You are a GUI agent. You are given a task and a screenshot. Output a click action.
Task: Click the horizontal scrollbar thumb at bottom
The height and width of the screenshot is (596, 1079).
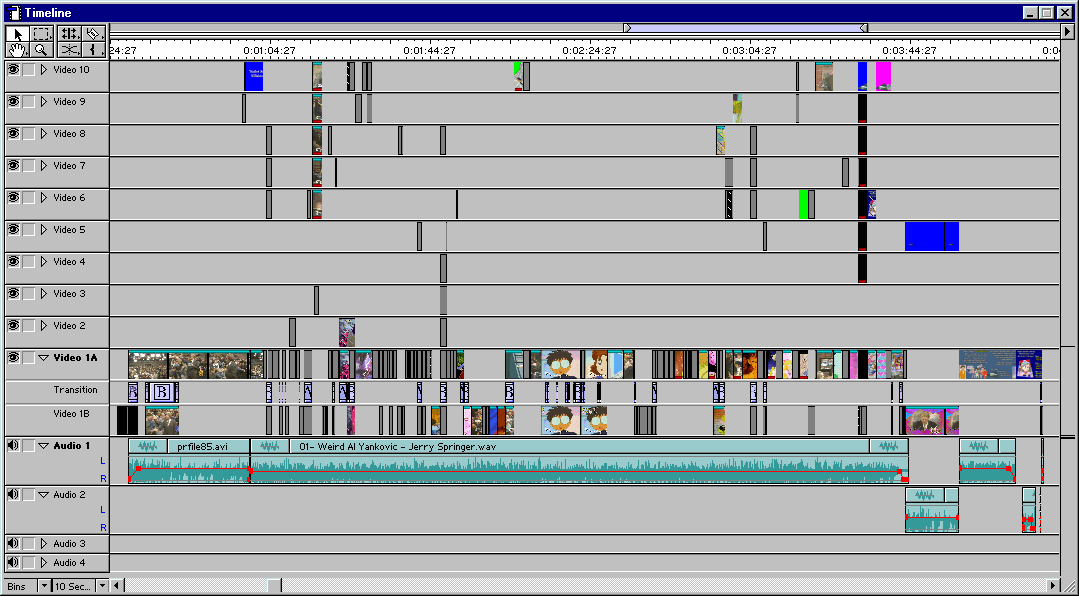(x=274, y=586)
